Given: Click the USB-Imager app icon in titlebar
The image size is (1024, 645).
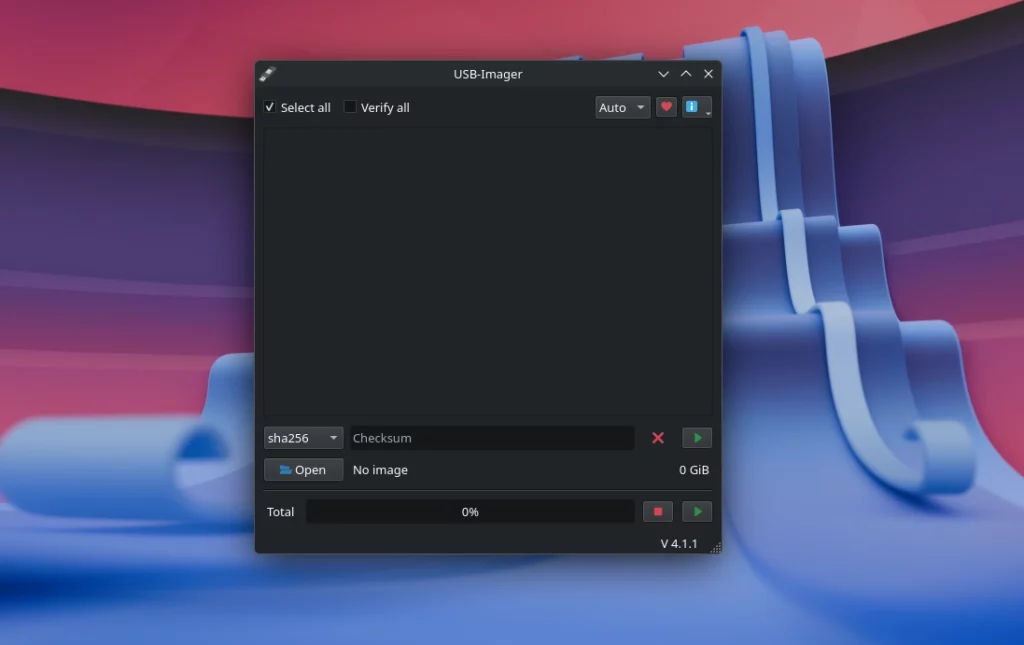Looking at the screenshot, I should 267,74.
